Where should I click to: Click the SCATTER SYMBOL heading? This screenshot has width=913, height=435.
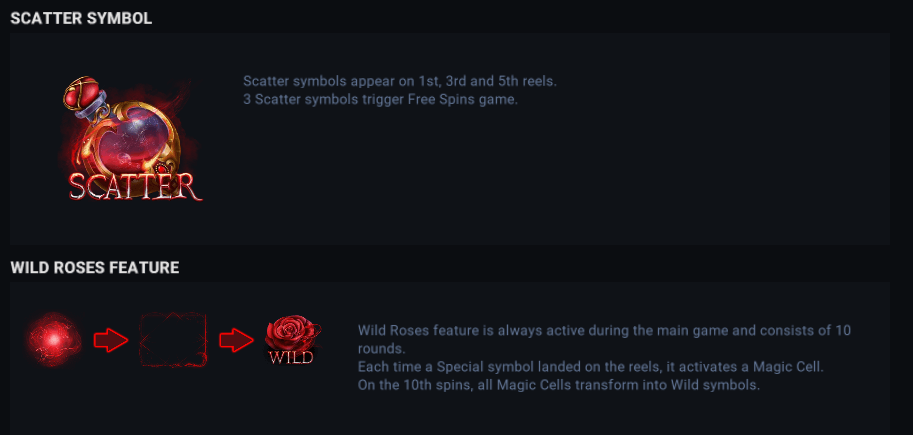[x=81, y=19]
